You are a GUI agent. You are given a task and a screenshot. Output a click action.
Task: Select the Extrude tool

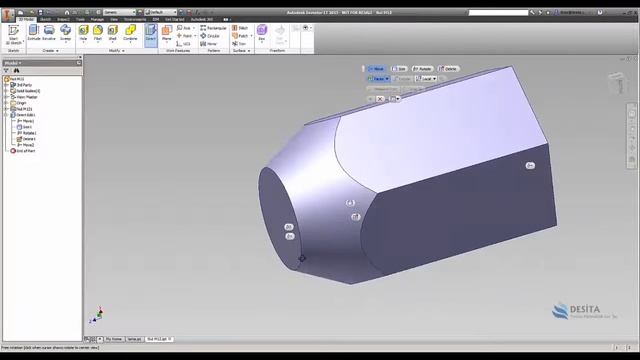click(33, 33)
